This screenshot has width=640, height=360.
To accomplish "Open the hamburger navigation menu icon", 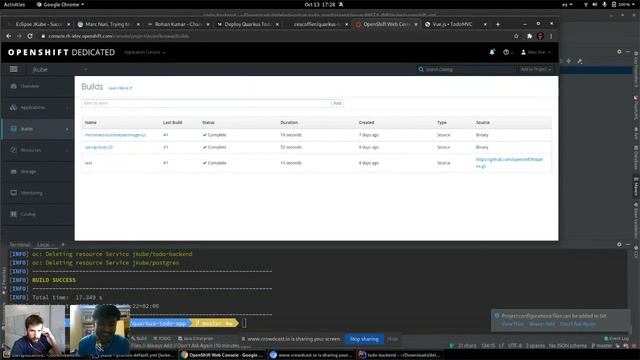I will [13, 69].
